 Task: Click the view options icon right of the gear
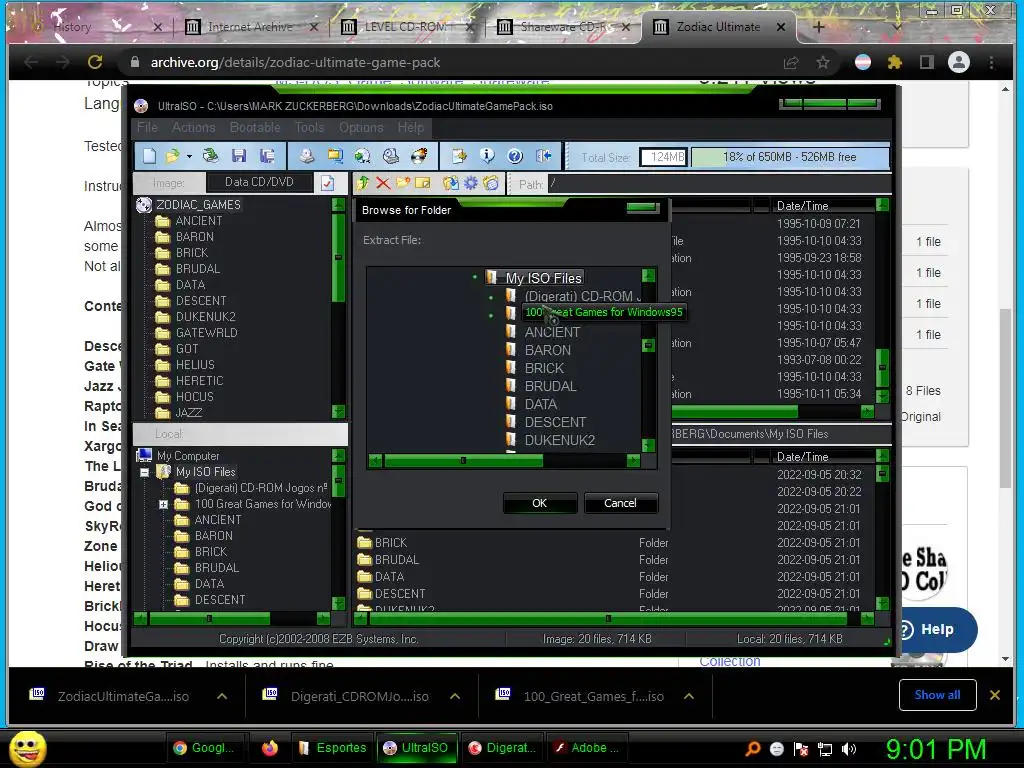[x=491, y=184]
